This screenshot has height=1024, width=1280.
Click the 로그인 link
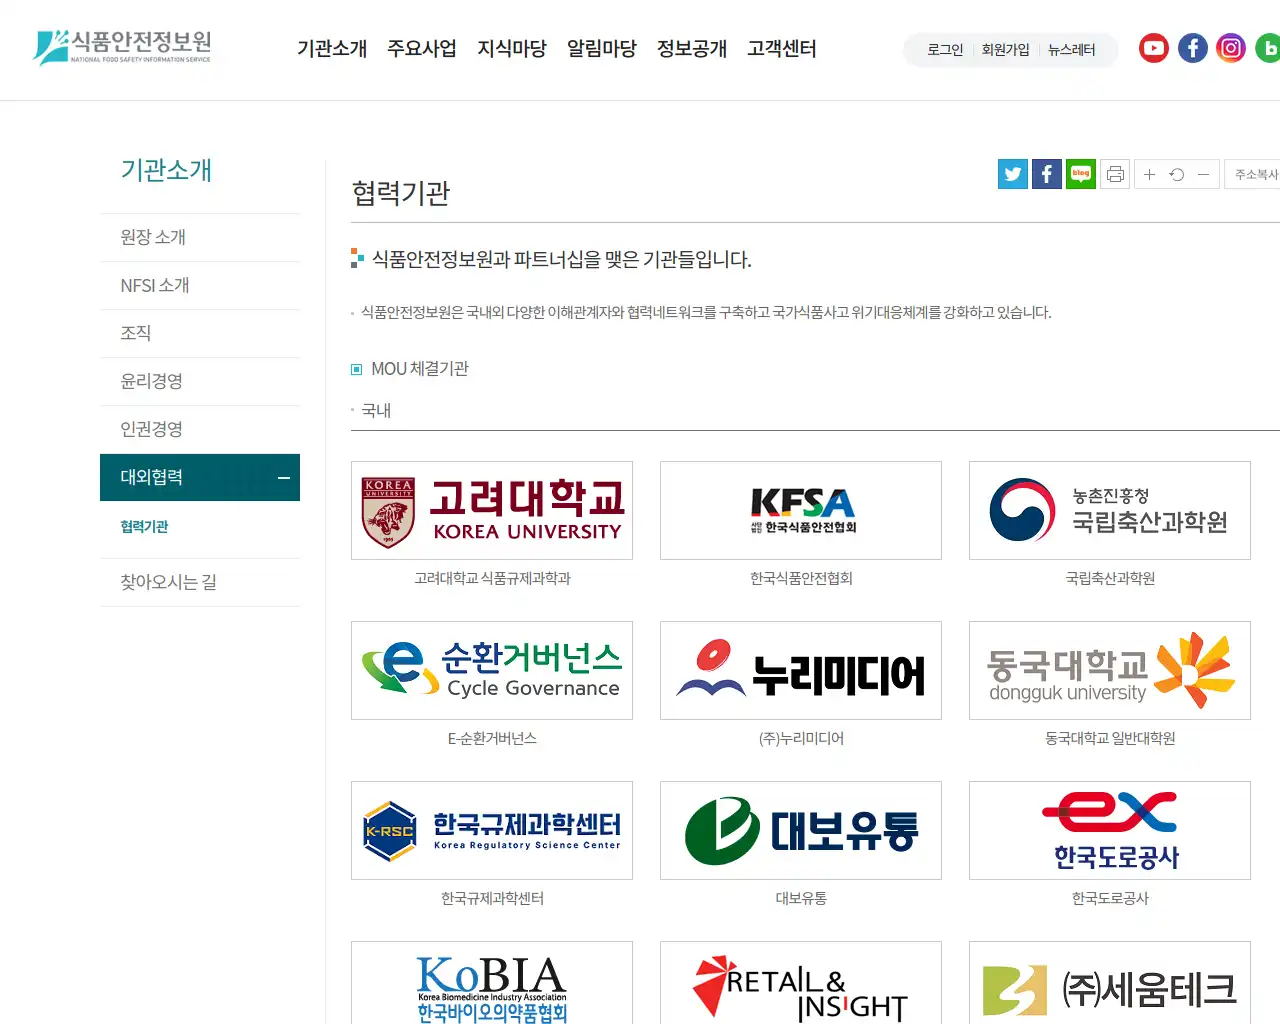pos(945,49)
